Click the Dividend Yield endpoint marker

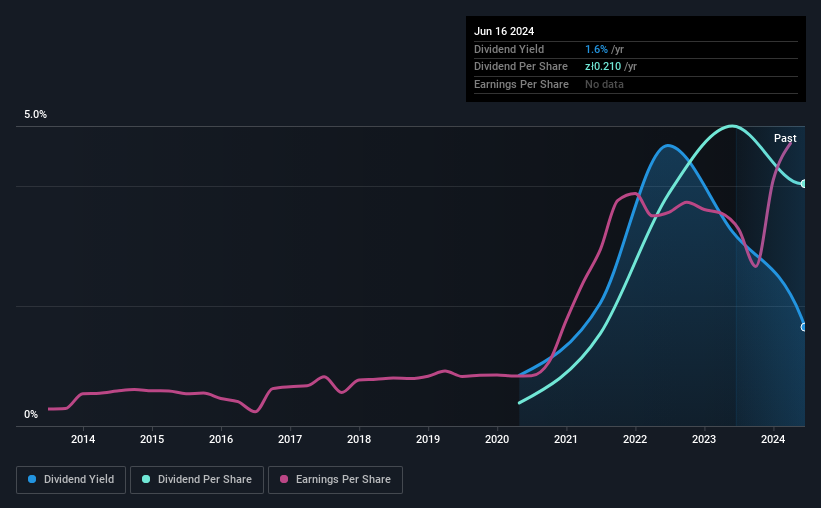click(x=804, y=327)
